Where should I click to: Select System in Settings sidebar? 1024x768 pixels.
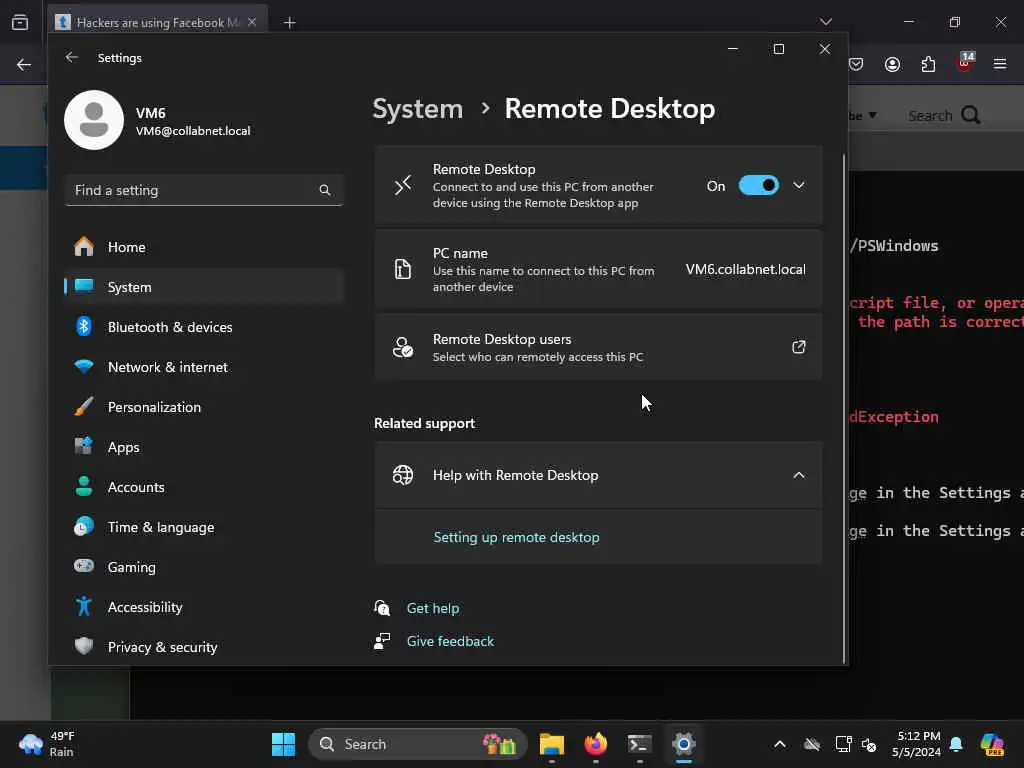pyautogui.click(x=204, y=287)
